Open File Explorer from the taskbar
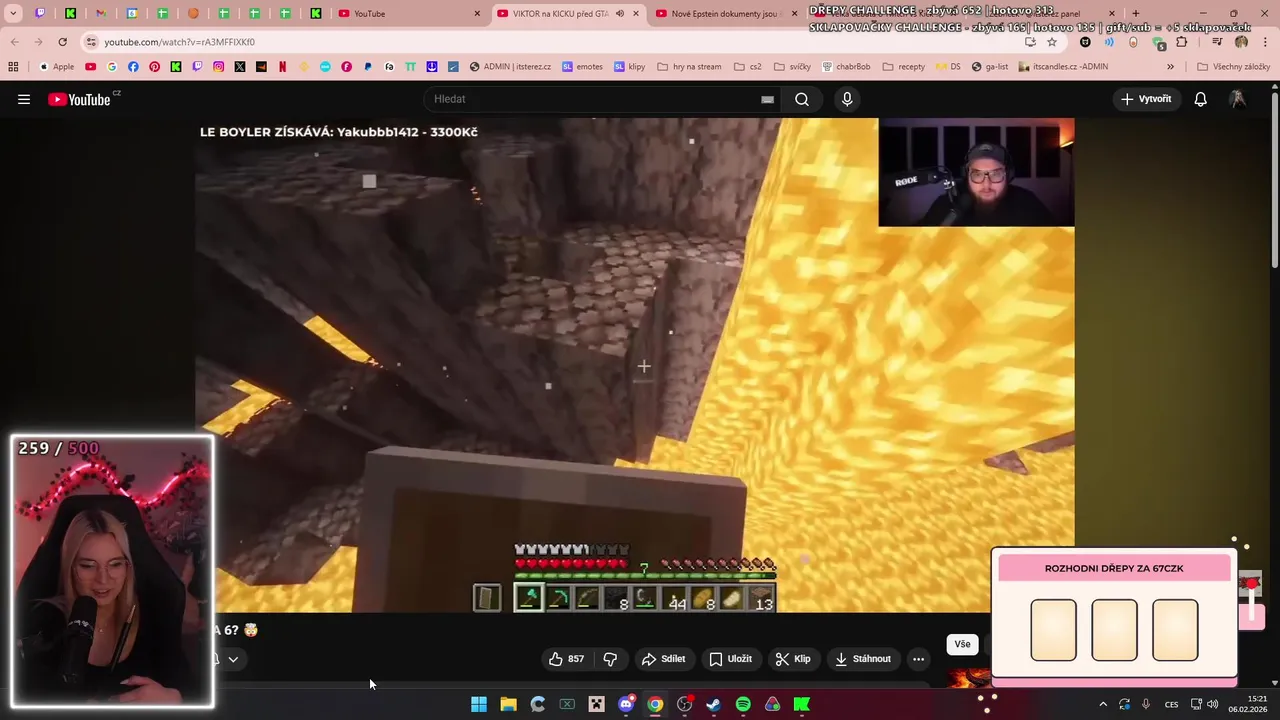Screen dimensions: 1280x720 508,705
